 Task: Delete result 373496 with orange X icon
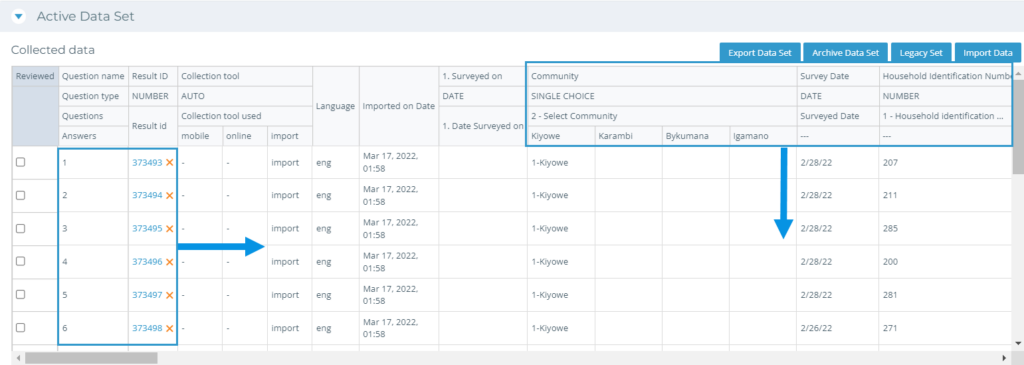pos(170,261)
